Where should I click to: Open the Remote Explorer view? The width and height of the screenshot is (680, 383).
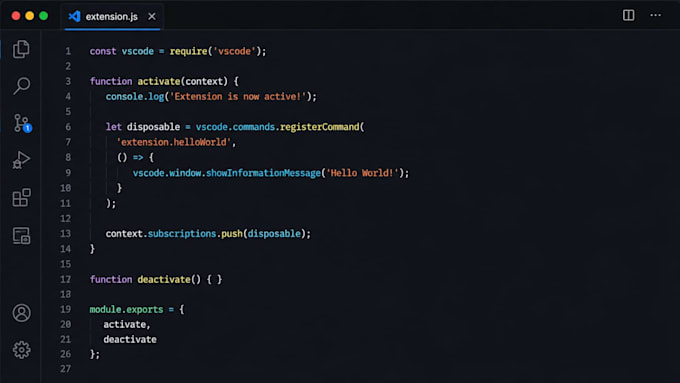[x=21, y=236]
